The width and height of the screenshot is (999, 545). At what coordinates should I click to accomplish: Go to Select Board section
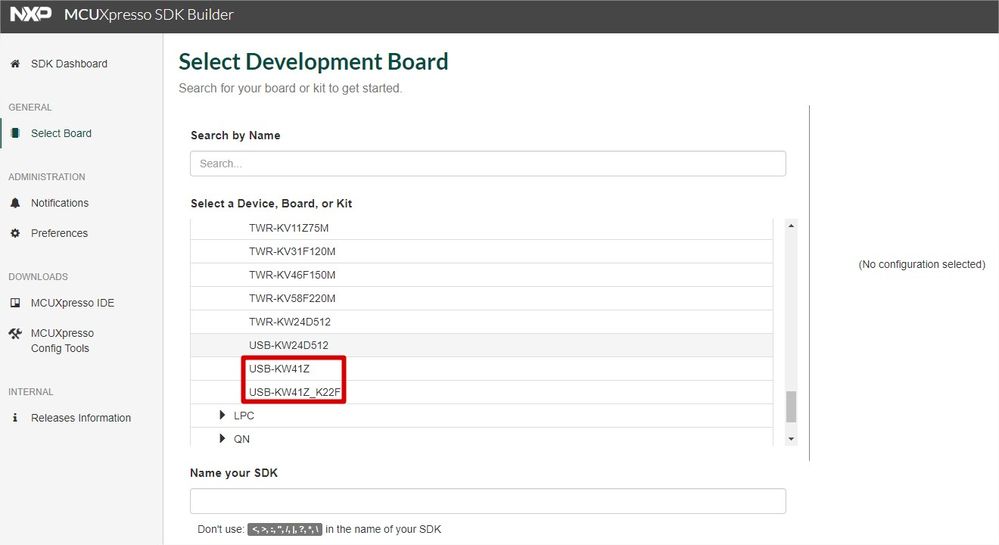(x=61, y=133)
